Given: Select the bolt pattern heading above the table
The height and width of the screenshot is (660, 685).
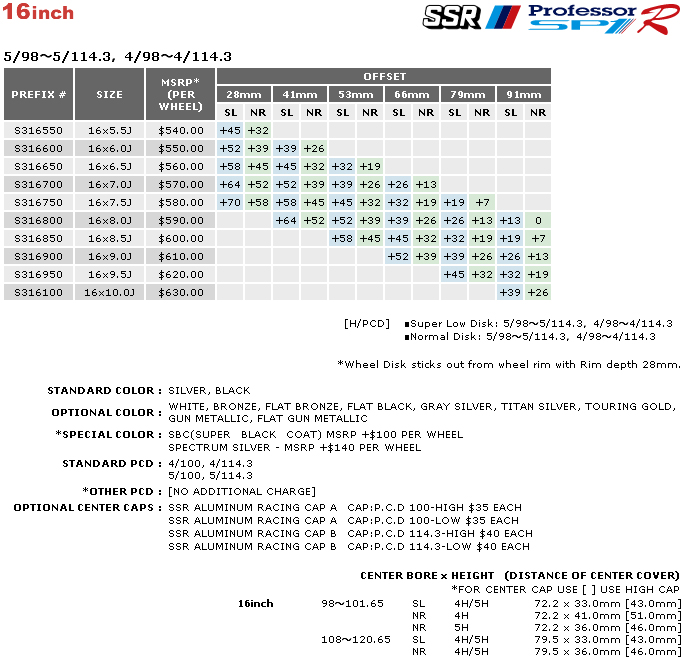Looking at the screenshot, I should pos(118,56).
